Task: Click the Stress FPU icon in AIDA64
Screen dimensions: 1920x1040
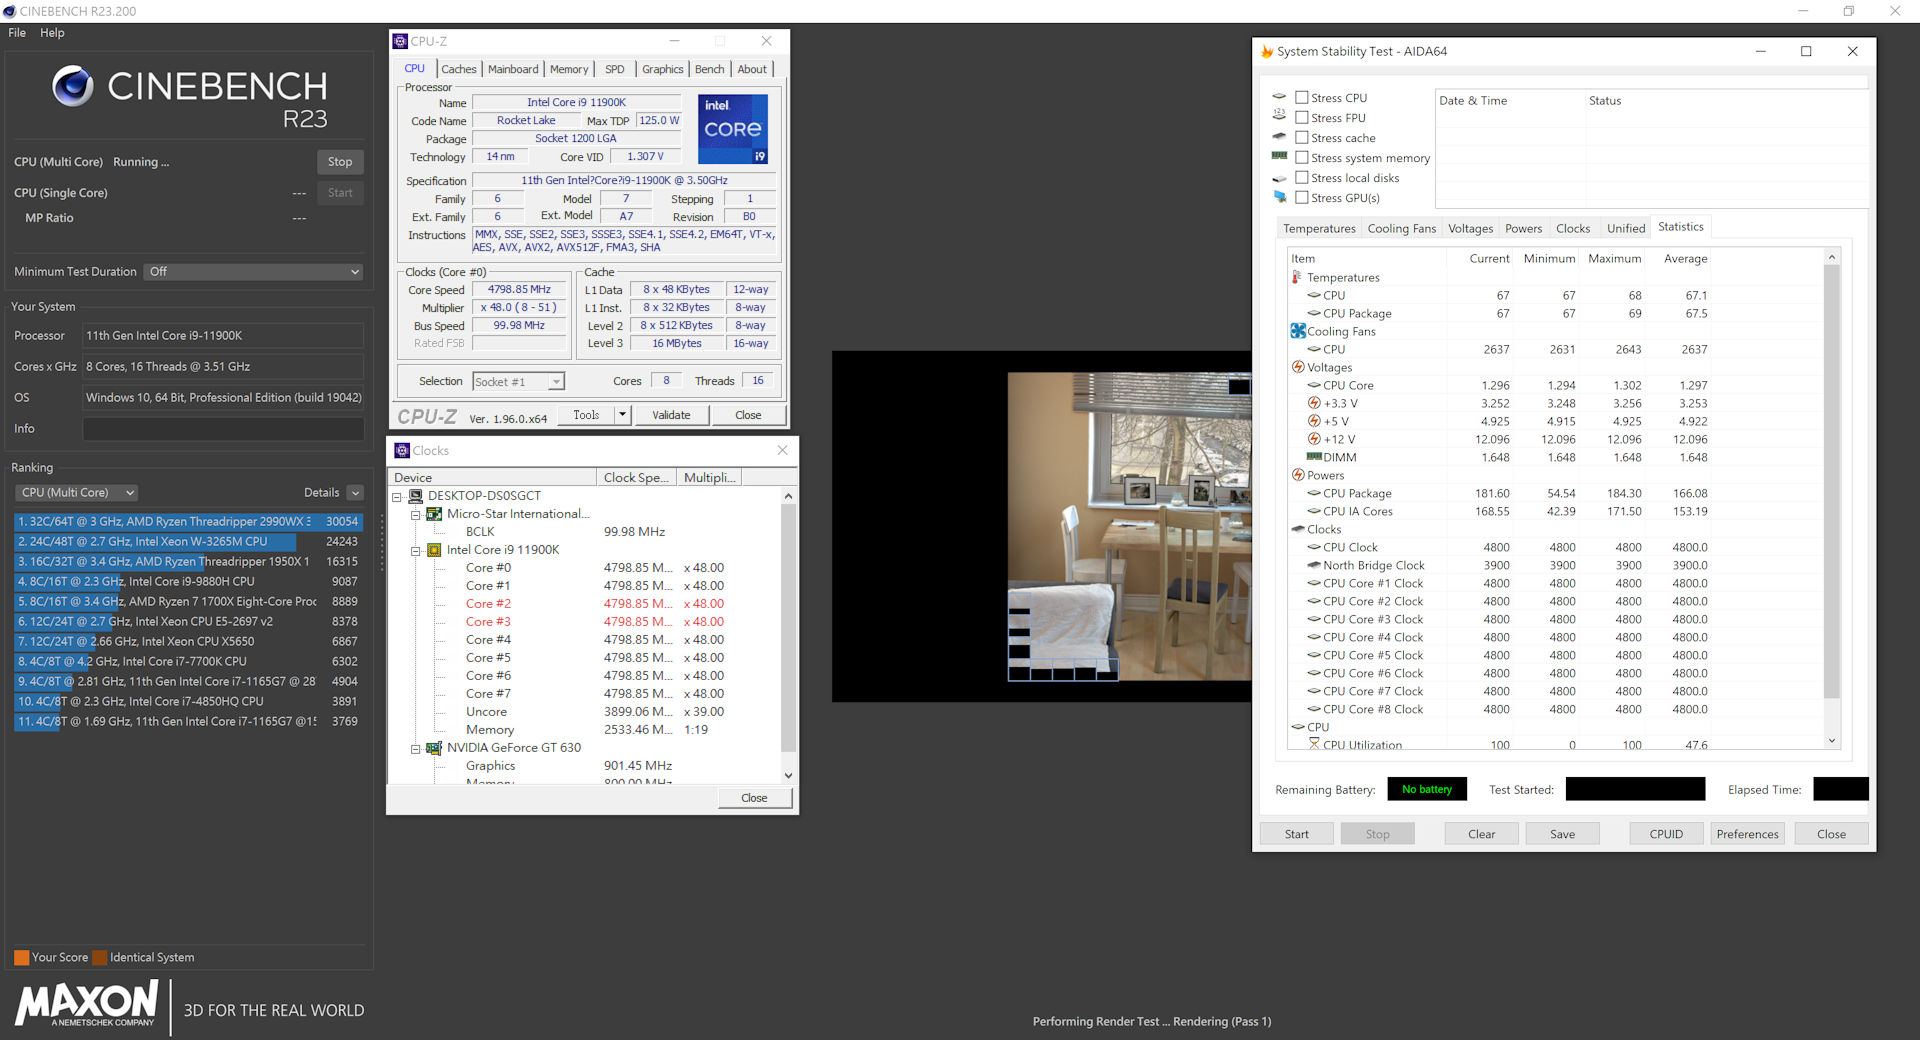Action: 1279,116
